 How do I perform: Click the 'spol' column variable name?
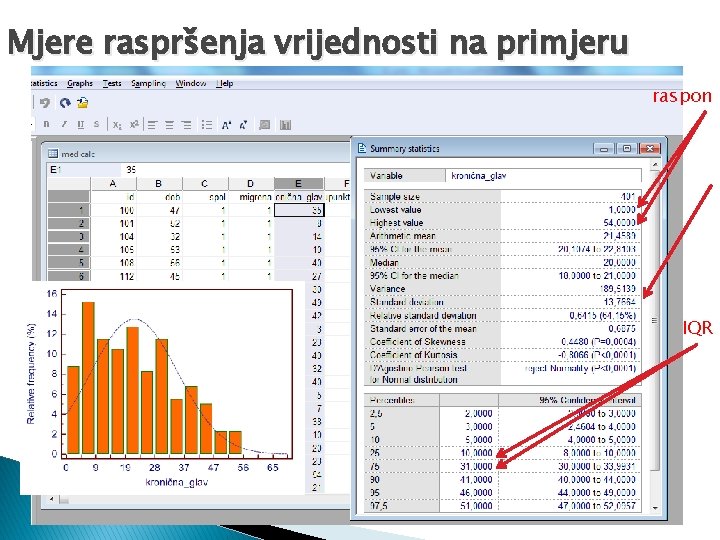tap(217, 197)
